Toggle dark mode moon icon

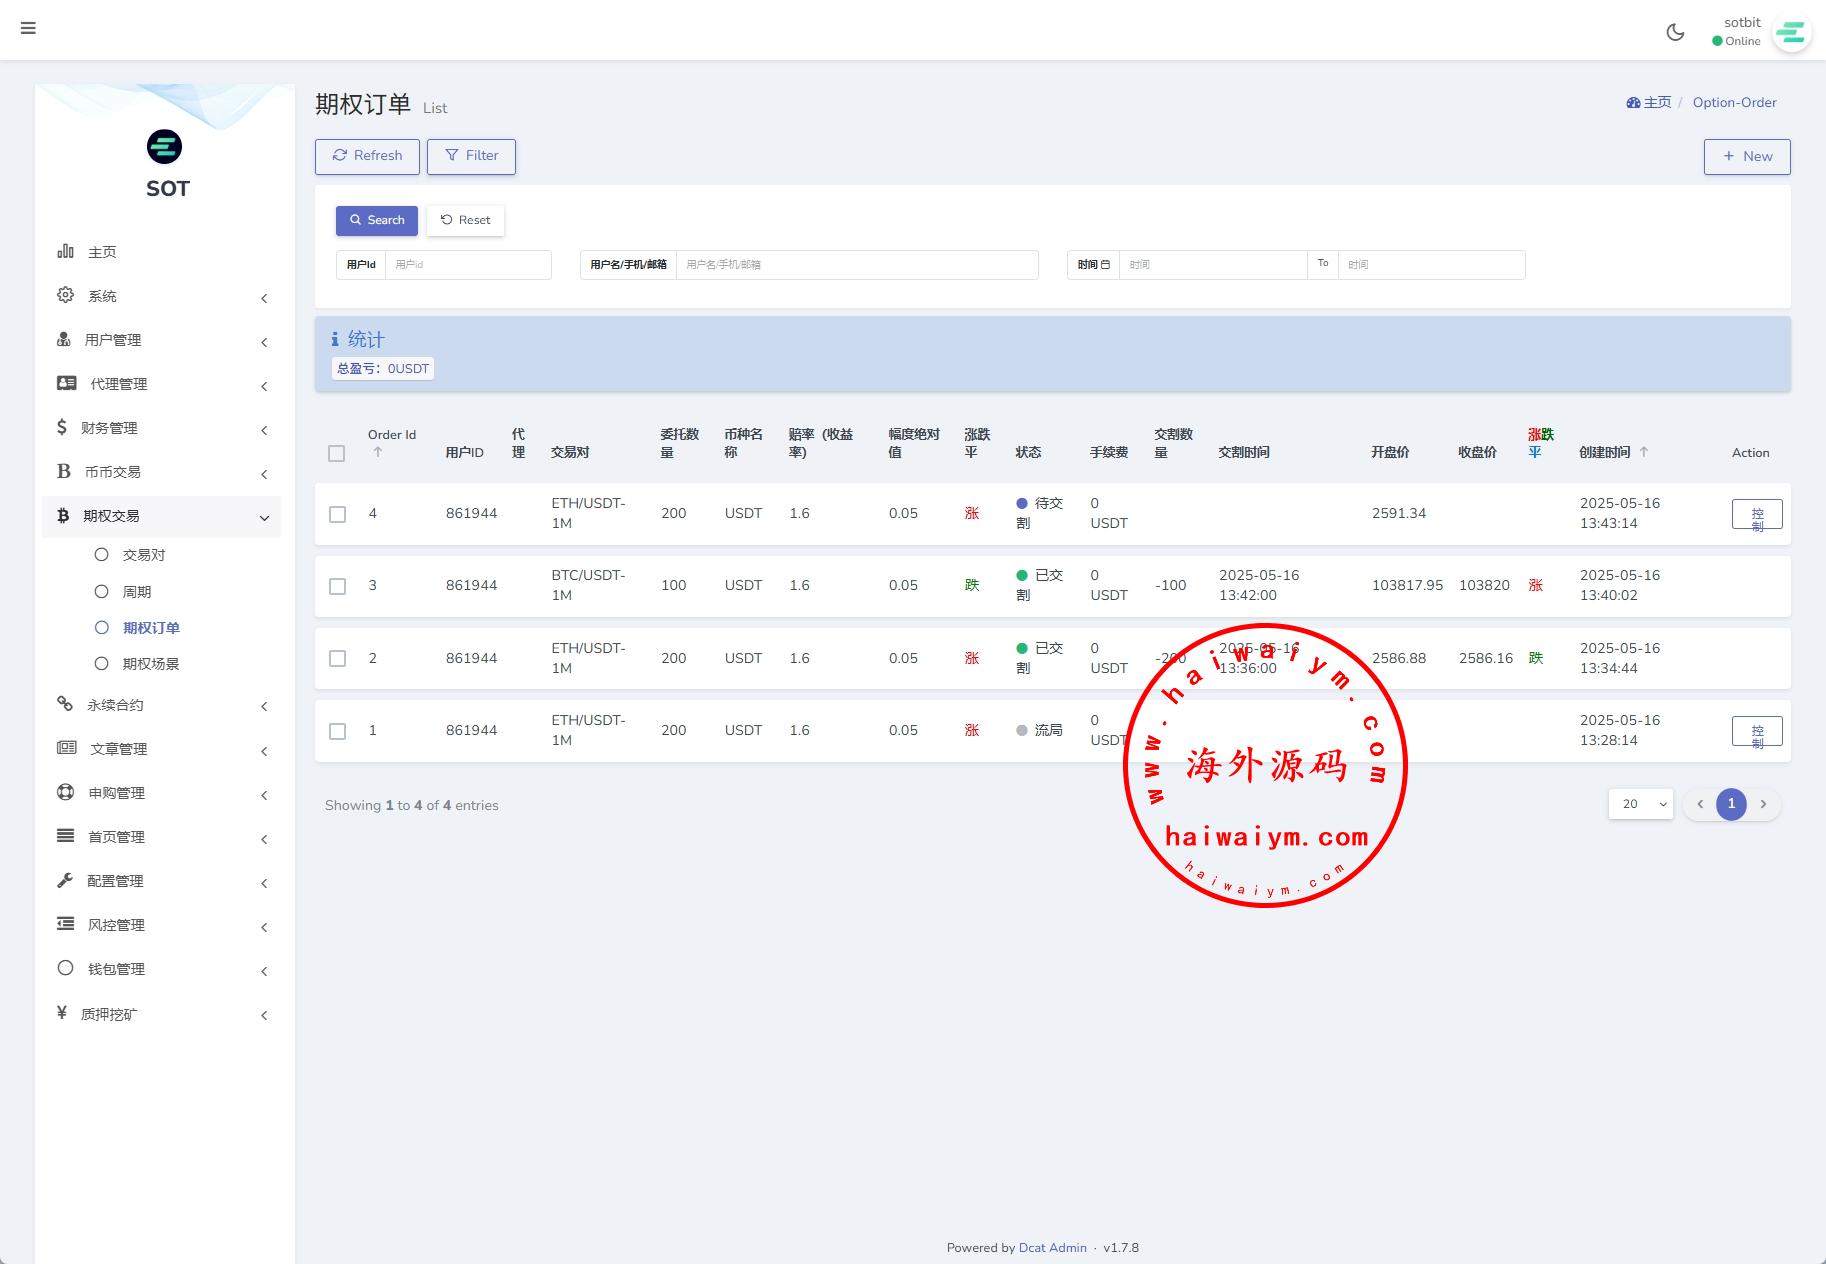tap(1675, 32)
